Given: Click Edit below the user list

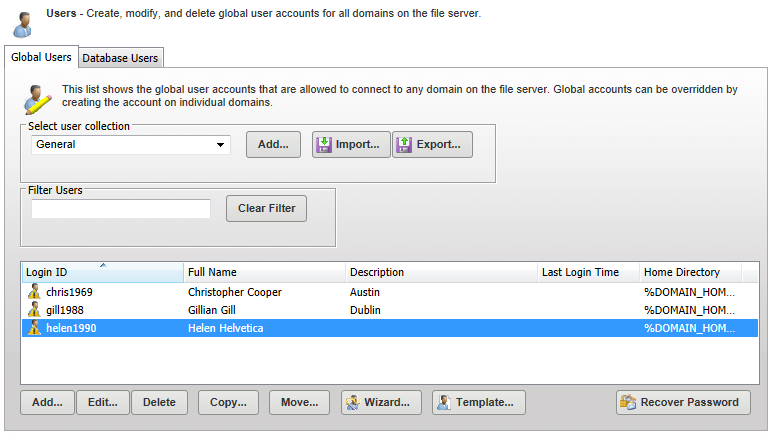Looking at the screenshot, I should click(102, 402).
